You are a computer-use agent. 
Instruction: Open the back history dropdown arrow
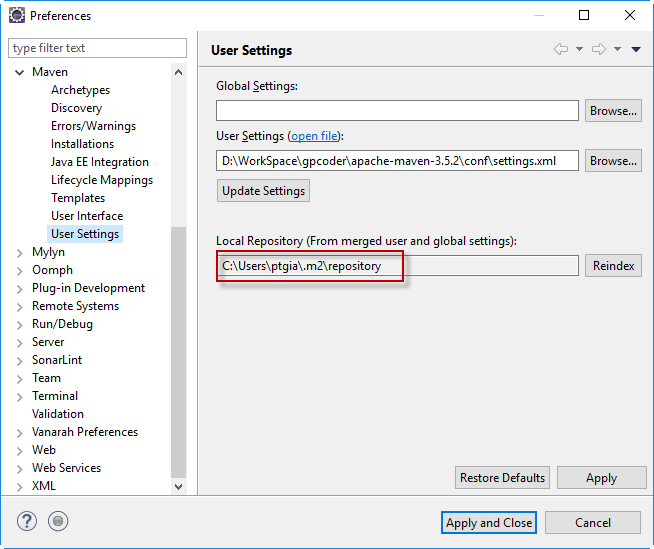[x=579, y=49]
